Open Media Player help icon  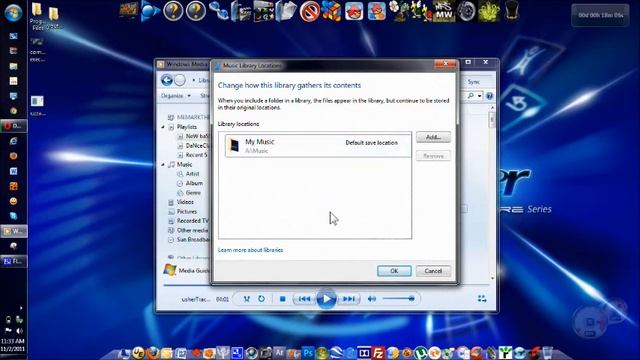pyautogui.click(x=489, y=96)
